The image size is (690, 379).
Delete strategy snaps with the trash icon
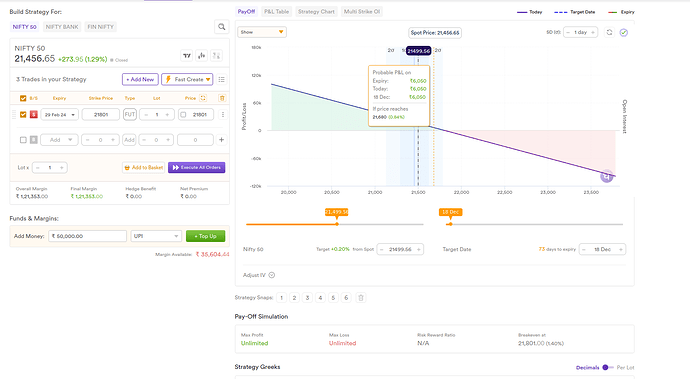360,298
